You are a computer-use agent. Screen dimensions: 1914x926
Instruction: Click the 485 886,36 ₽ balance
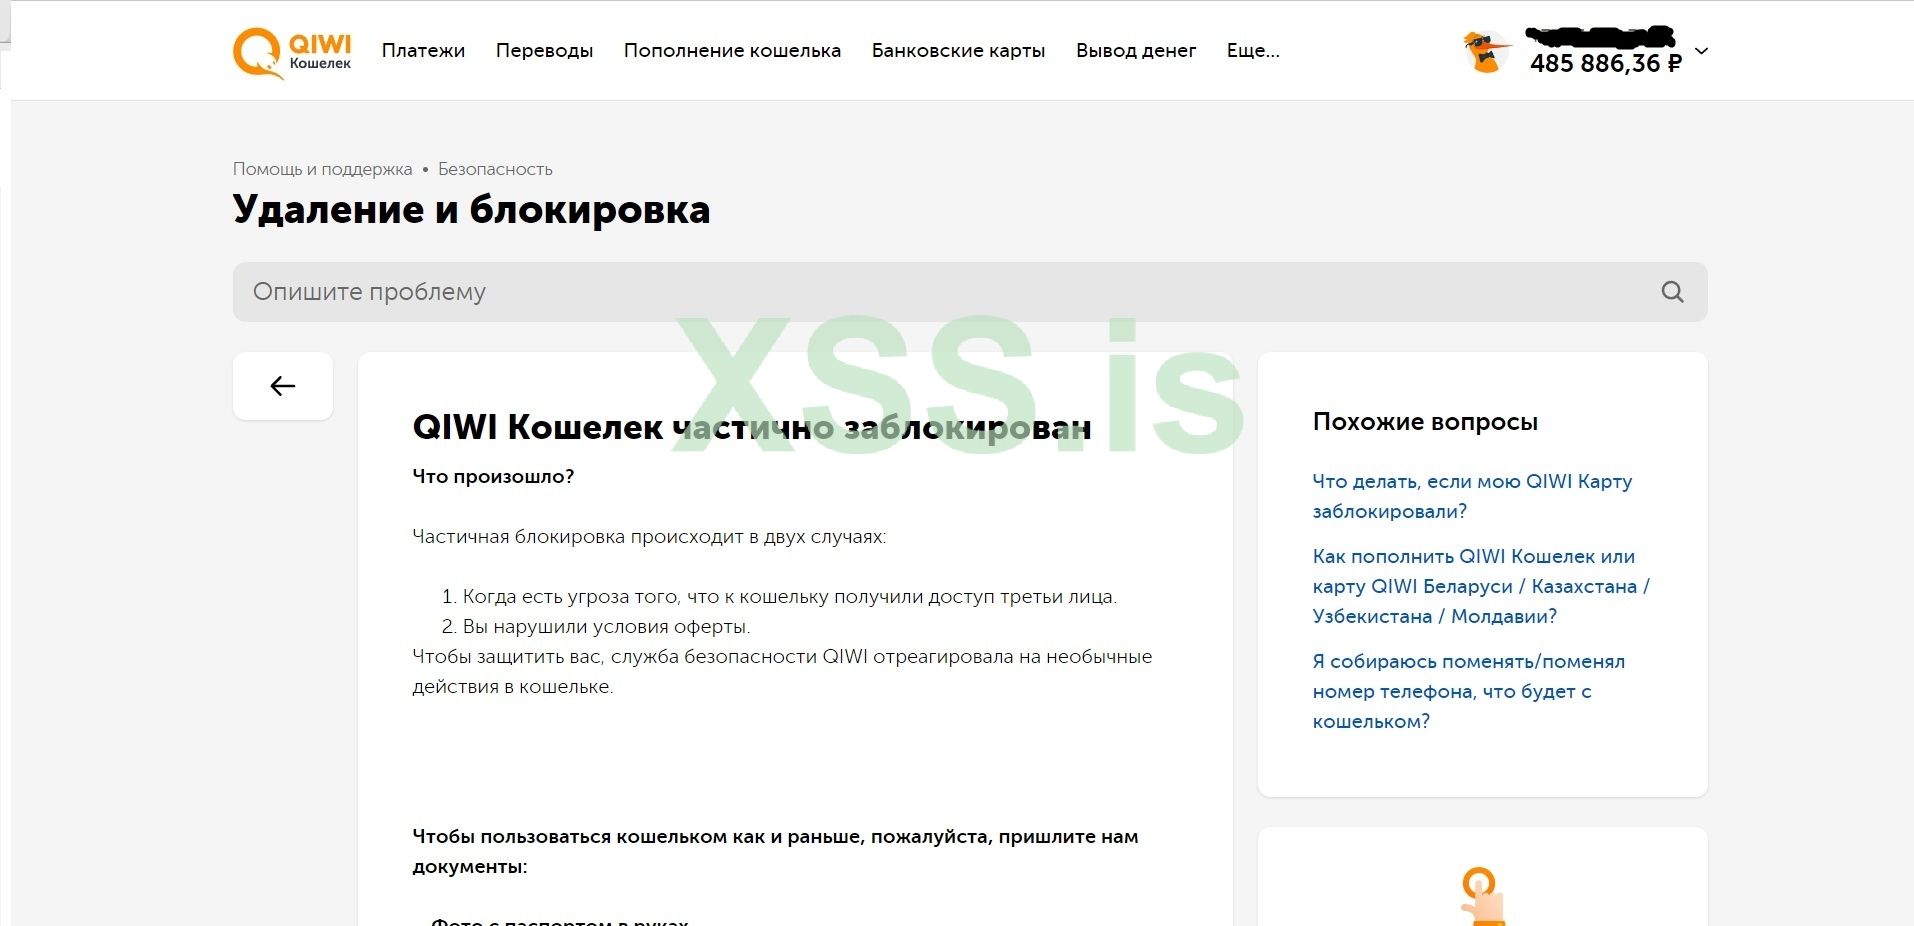[x=1606, y=63]
